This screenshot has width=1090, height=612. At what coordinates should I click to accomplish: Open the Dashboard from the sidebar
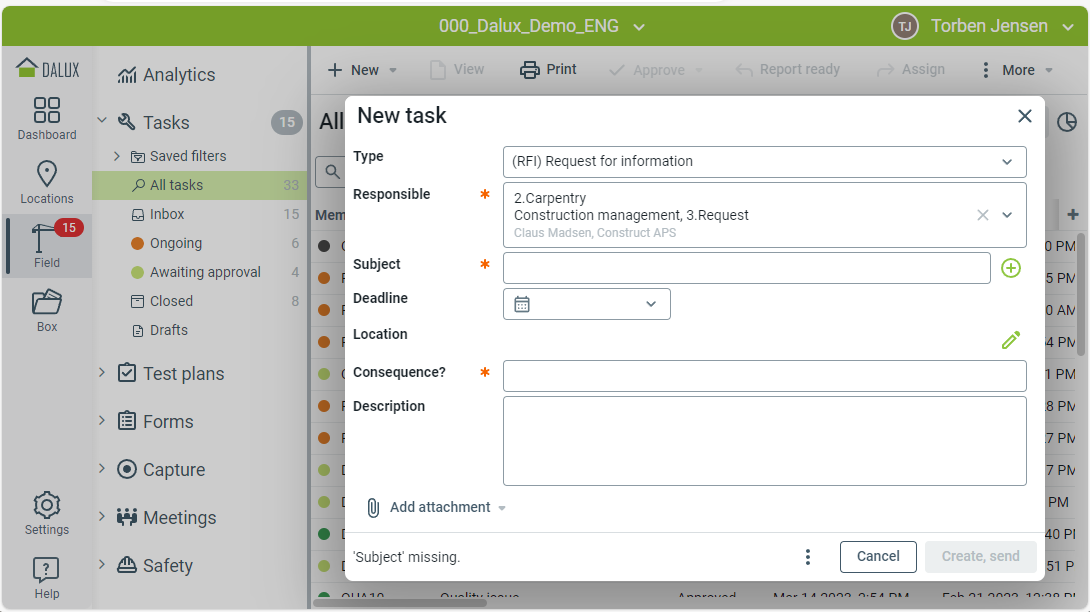pyautogui.click(x=47, y=118)
